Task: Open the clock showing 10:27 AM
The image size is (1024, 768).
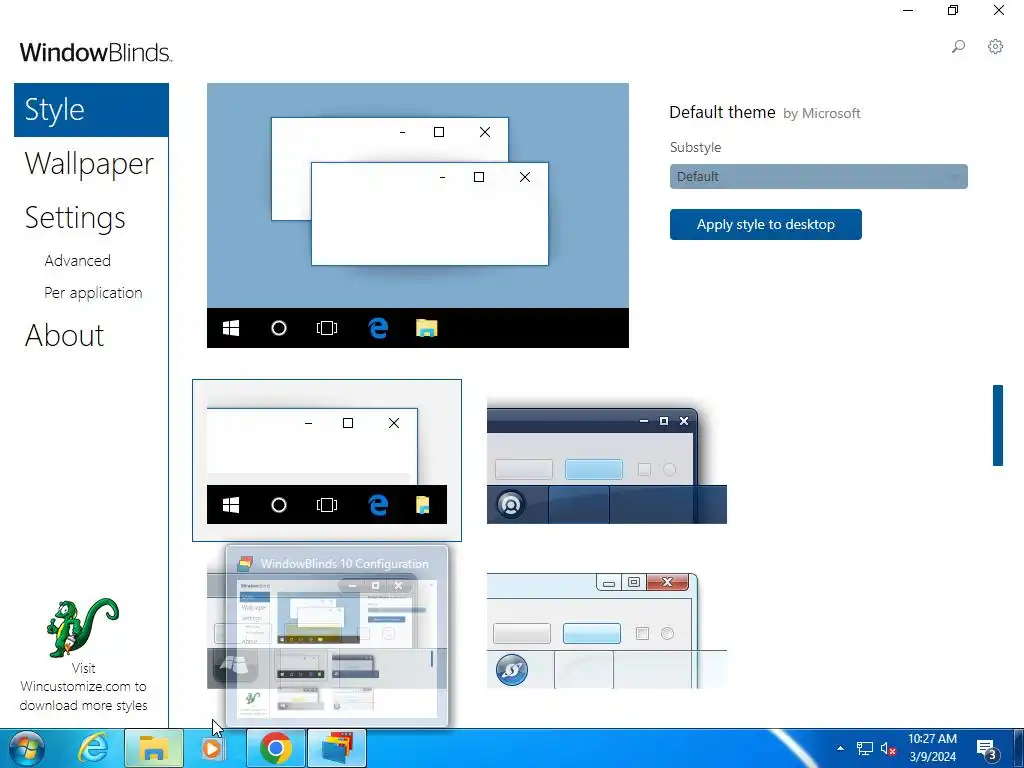Action: [x=932, y=748]
